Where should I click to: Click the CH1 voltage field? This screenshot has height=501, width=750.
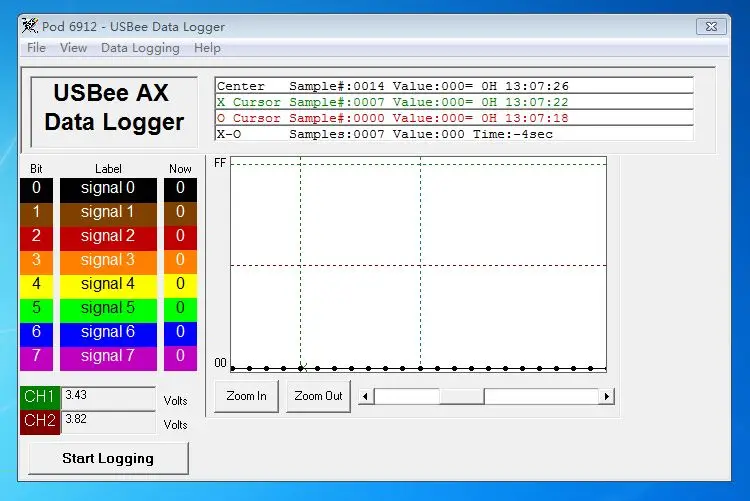[109, 398]
